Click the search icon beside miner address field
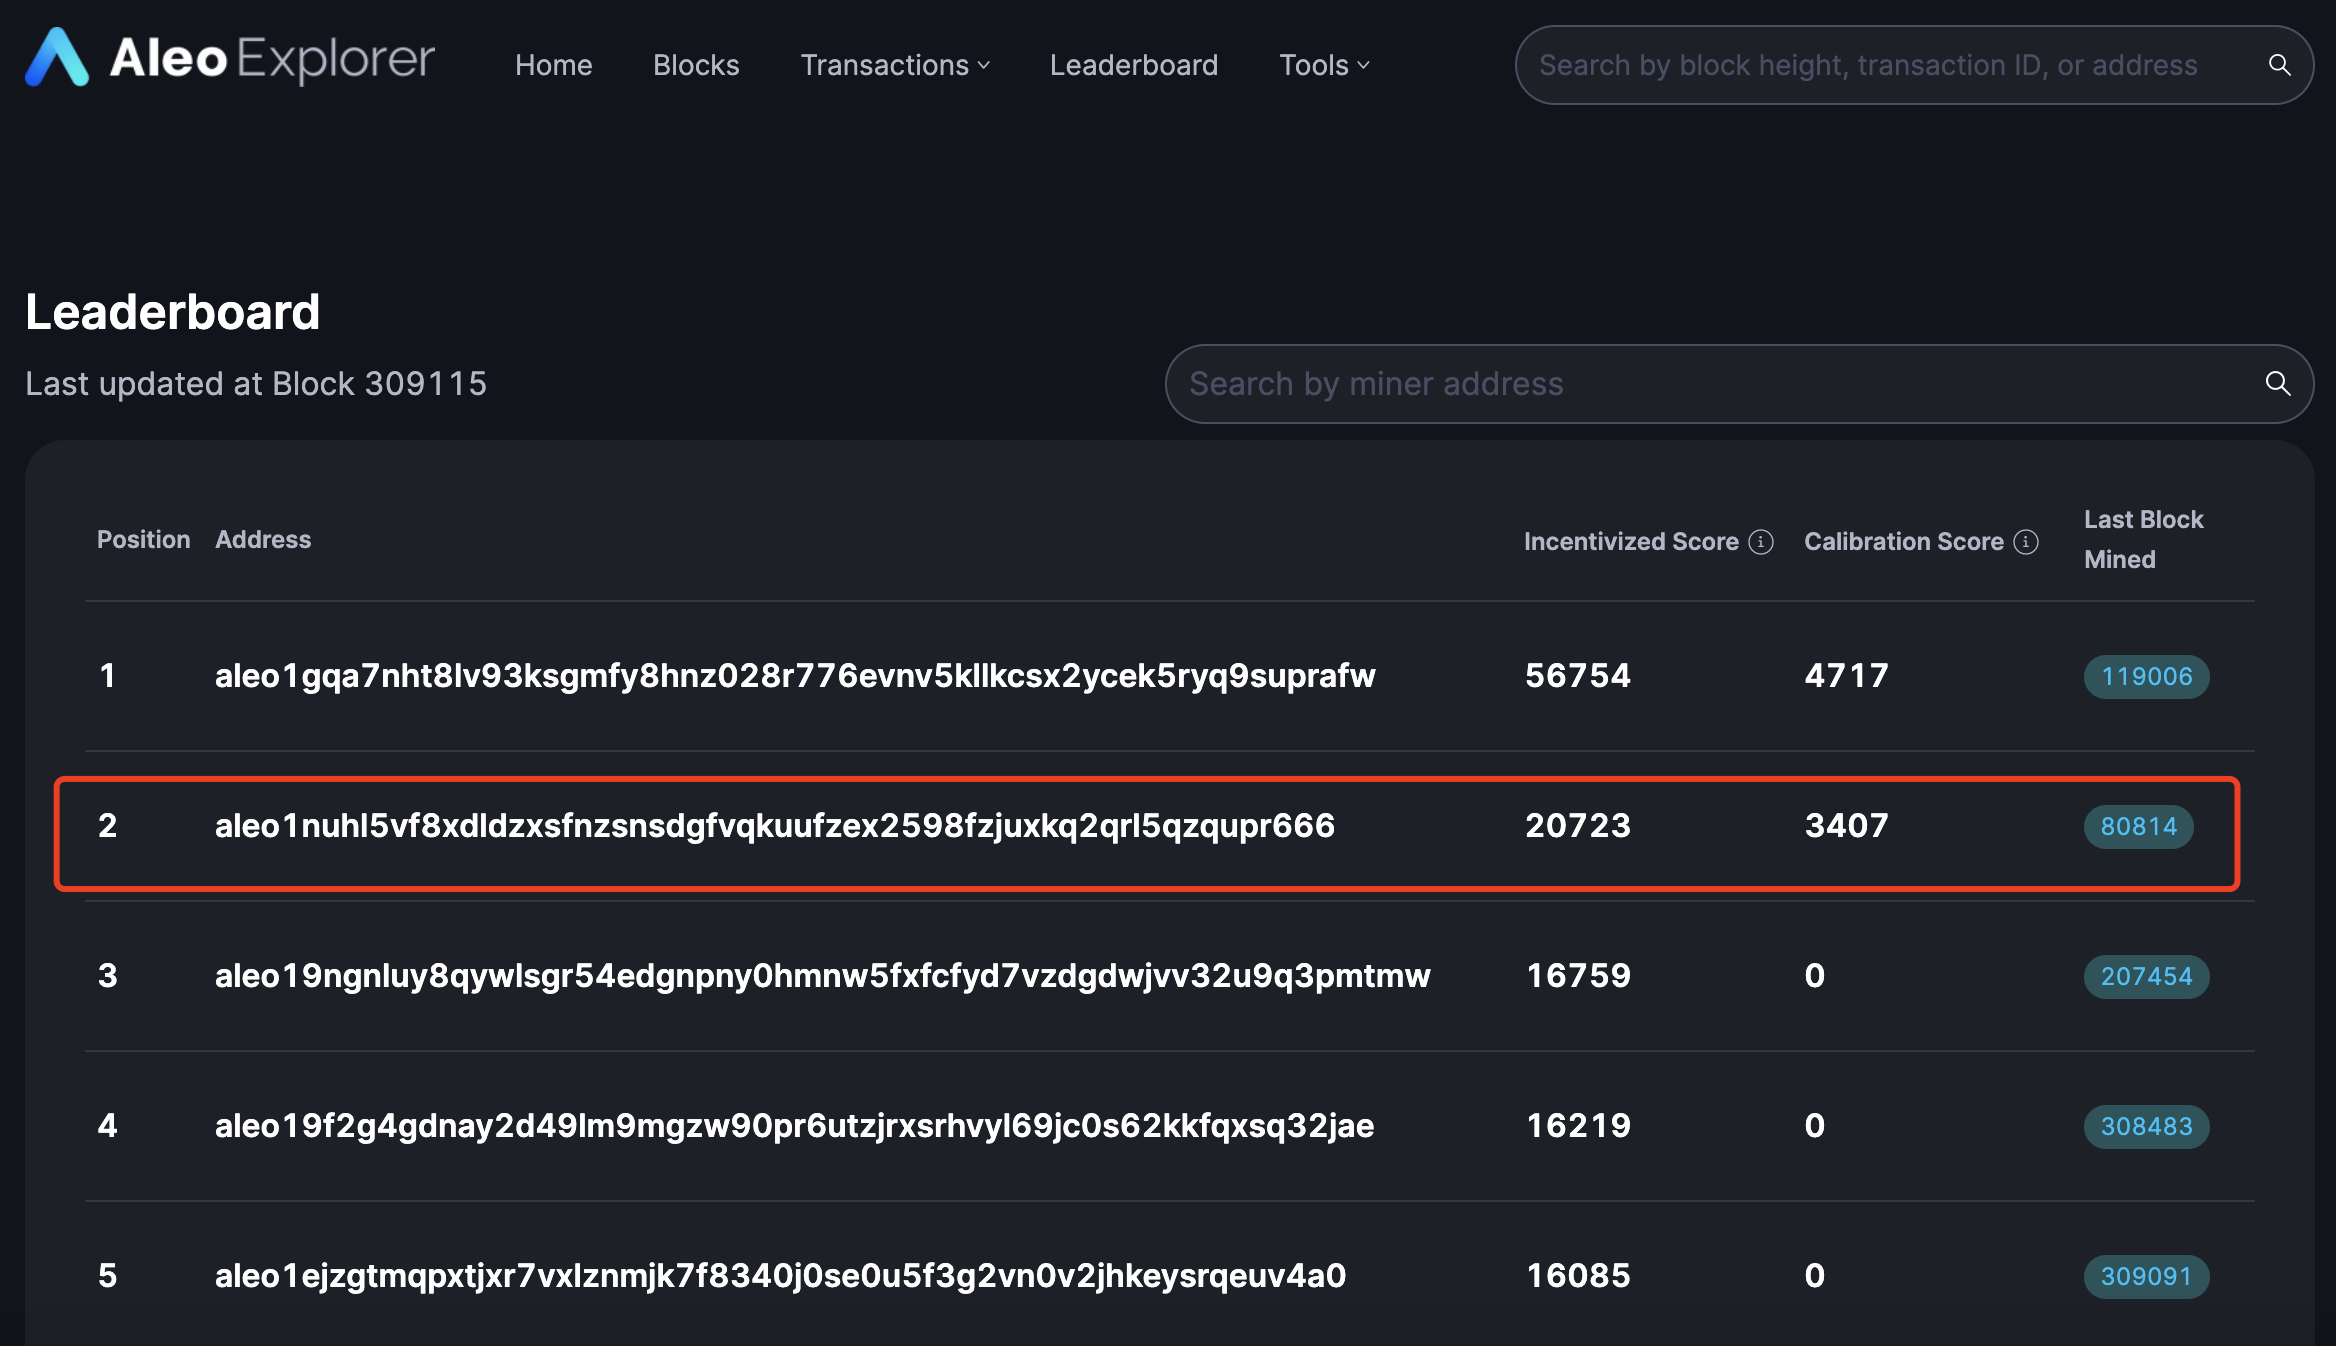Screen dimensions: 2336x1346 click(2277, 383)
